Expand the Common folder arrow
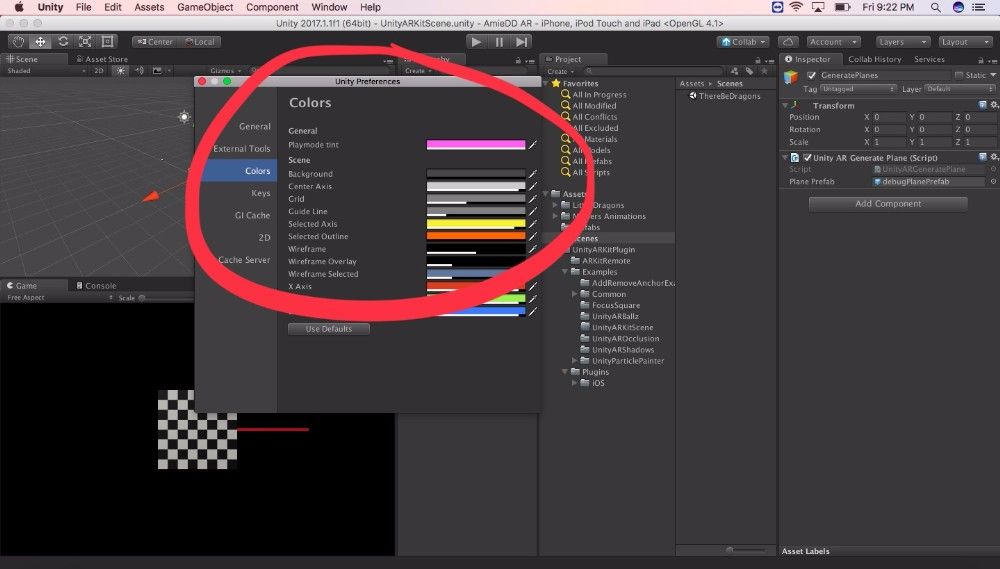 (574, 294)
